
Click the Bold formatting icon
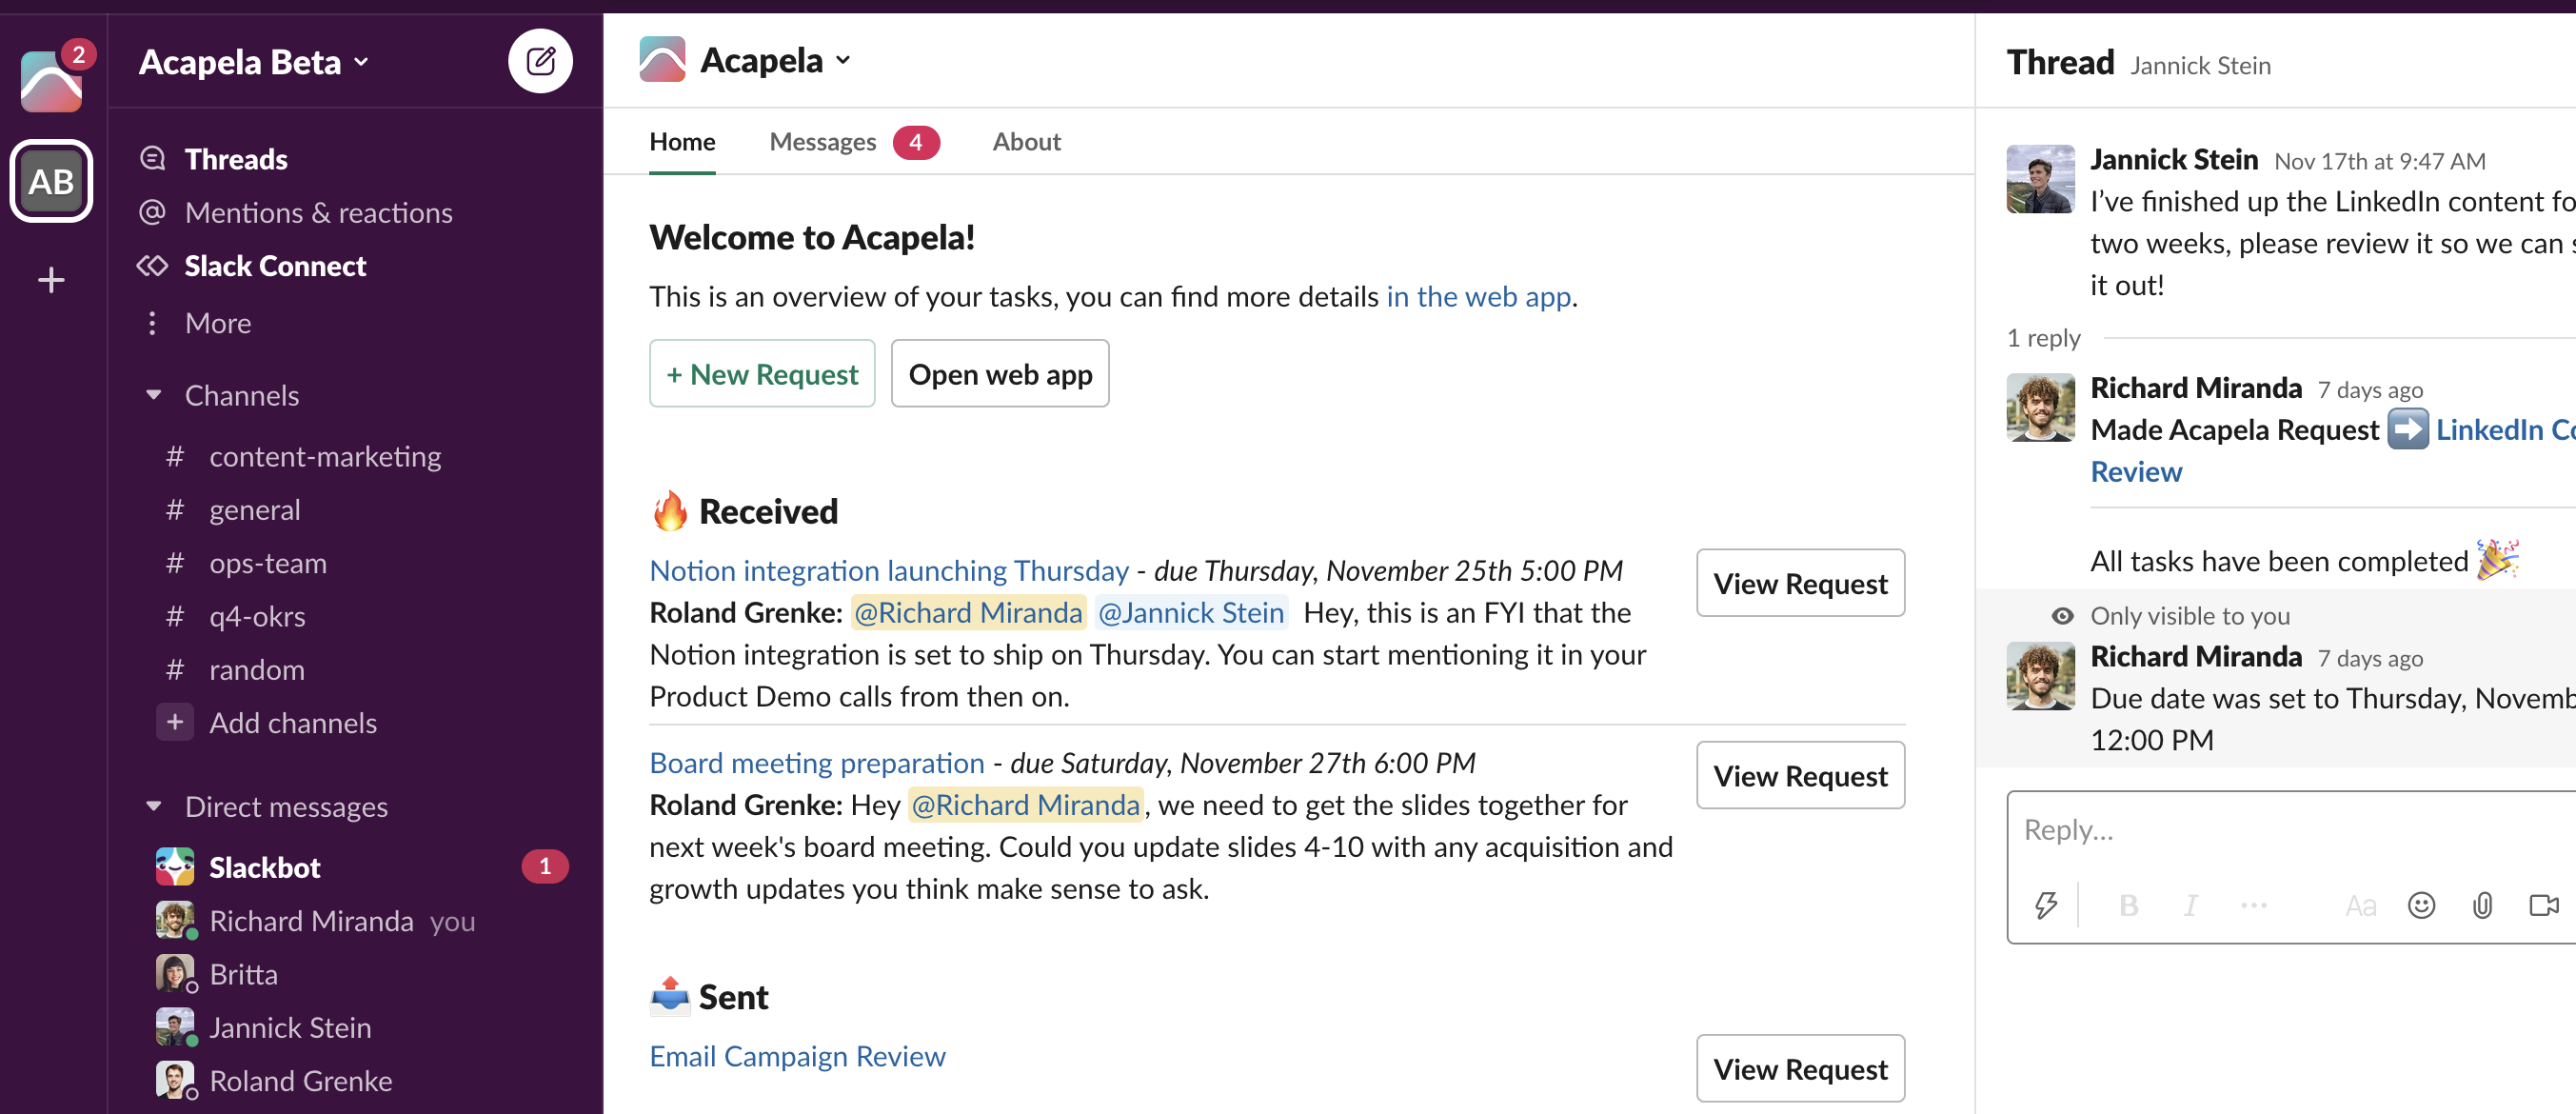2128,905
